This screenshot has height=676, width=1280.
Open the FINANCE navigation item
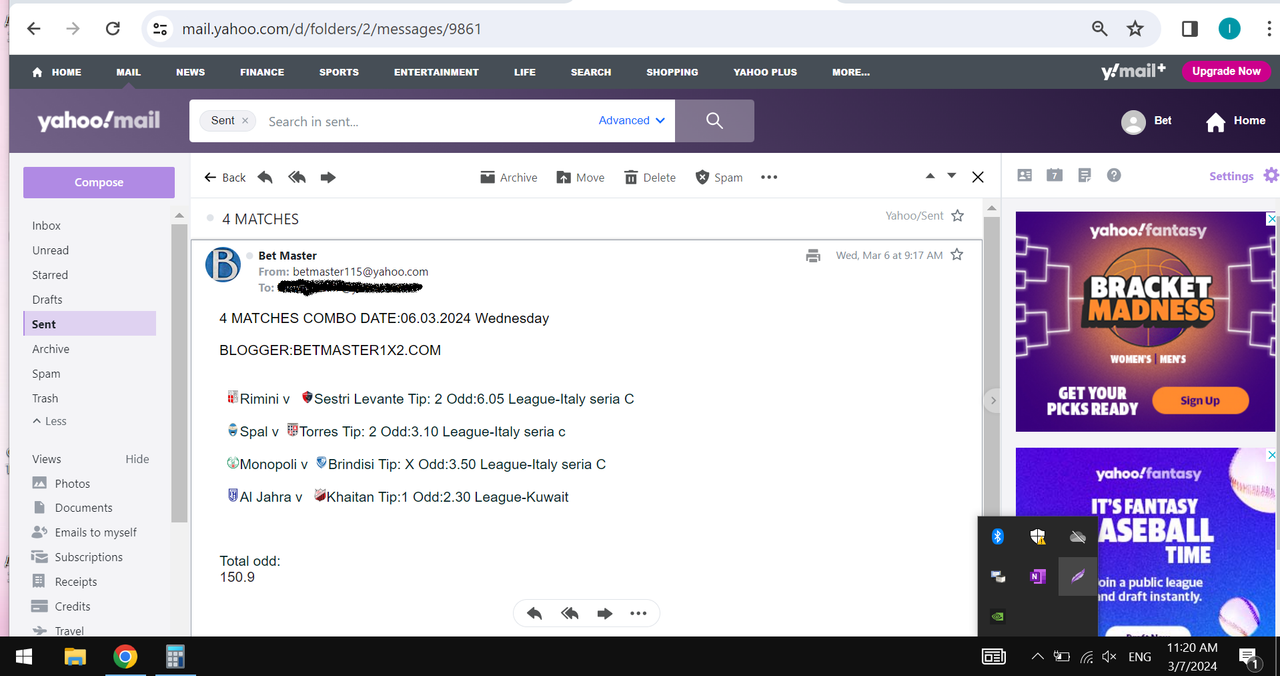[262, 72]
